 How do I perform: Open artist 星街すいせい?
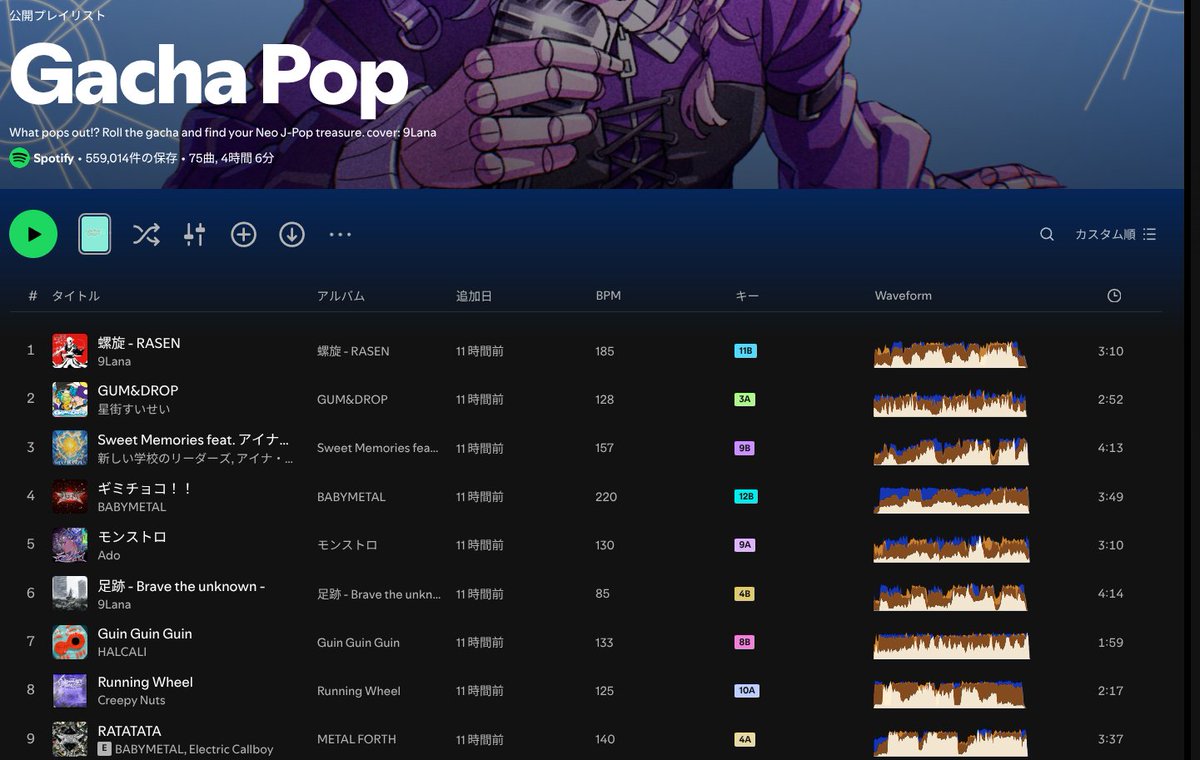coord(134,409)
